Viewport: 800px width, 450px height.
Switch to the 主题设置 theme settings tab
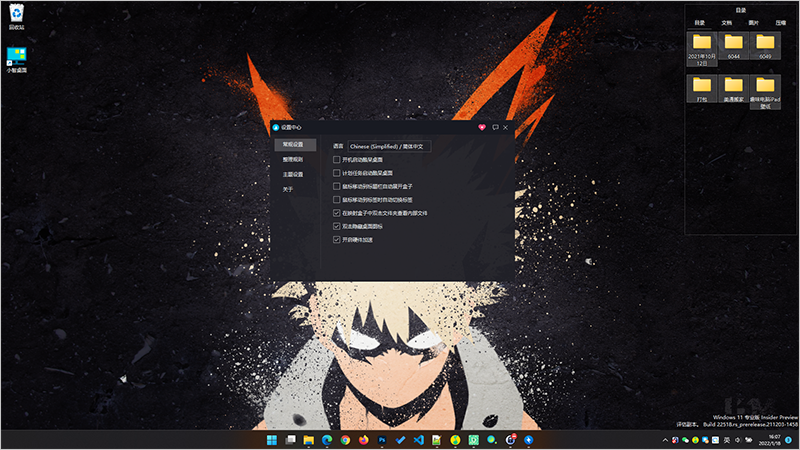(292, 174)
